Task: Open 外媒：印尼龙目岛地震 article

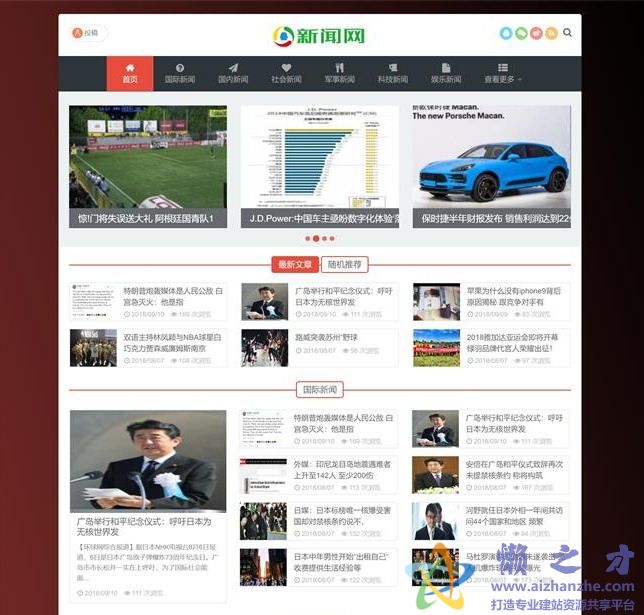Action: [342, 470]
